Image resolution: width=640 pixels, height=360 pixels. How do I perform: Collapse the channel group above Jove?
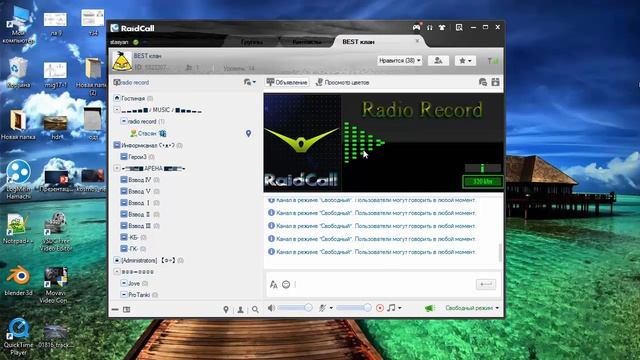coord(116,271)
